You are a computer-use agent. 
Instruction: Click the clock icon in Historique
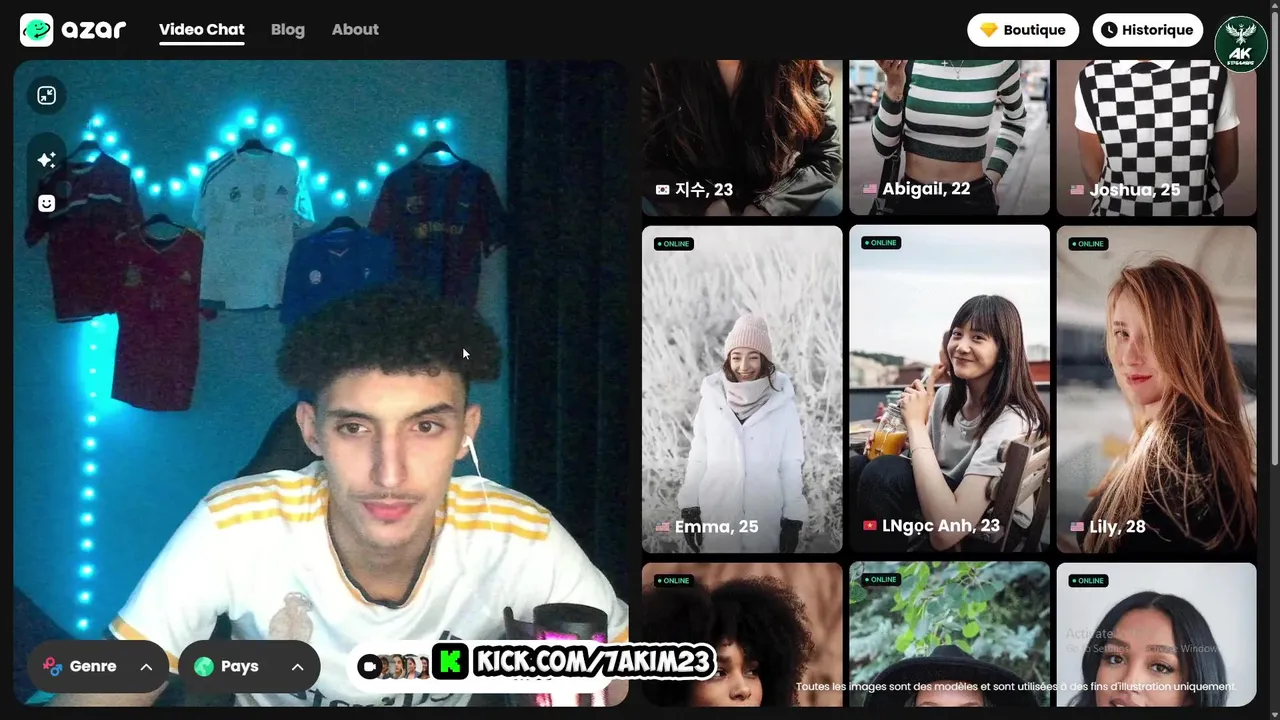(1109, 30)
